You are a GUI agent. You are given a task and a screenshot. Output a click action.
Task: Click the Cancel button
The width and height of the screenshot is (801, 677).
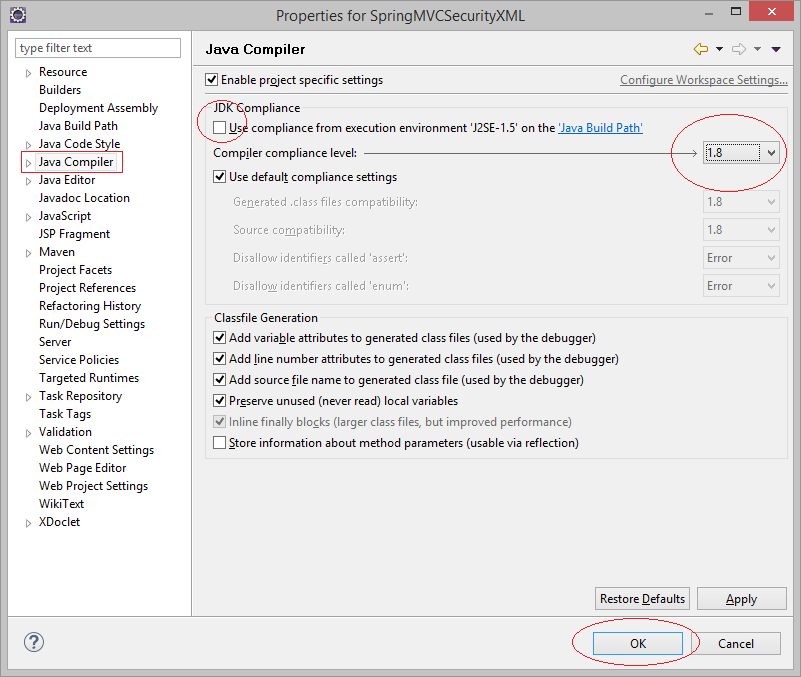point(736,643)
